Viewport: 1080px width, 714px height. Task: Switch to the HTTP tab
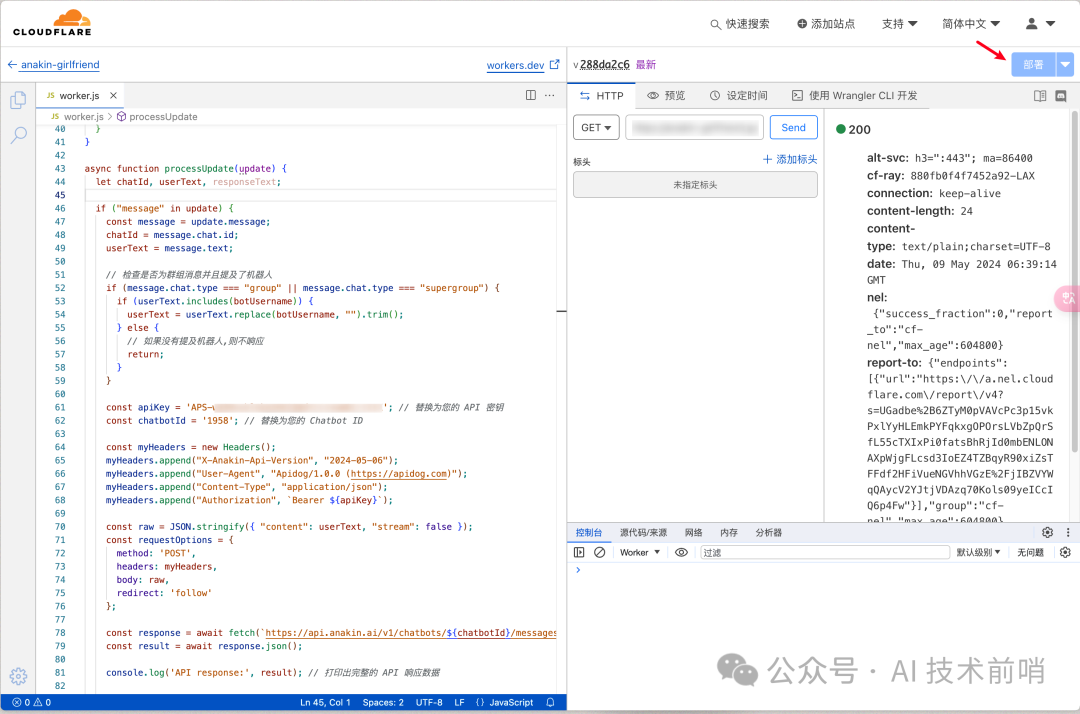pyautogui.click(x=602, y=96)
